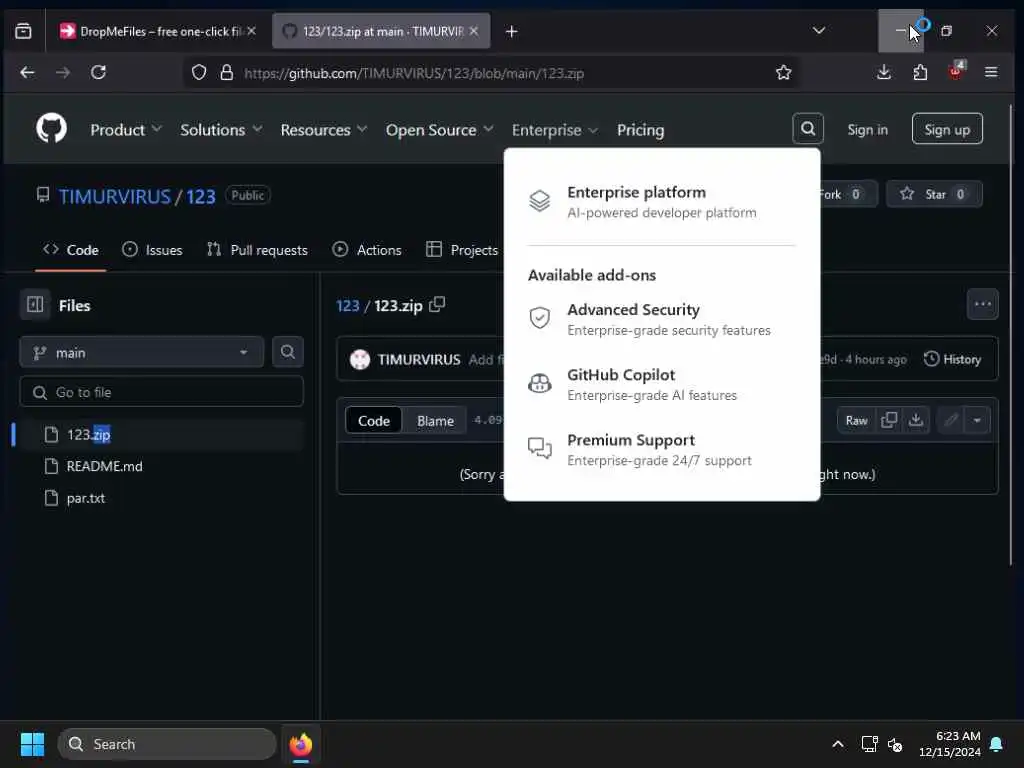The width and height of the screenshot is (1024, 768).
Task: Open the Windows Start menu
Action: click(x=32, y=744)
